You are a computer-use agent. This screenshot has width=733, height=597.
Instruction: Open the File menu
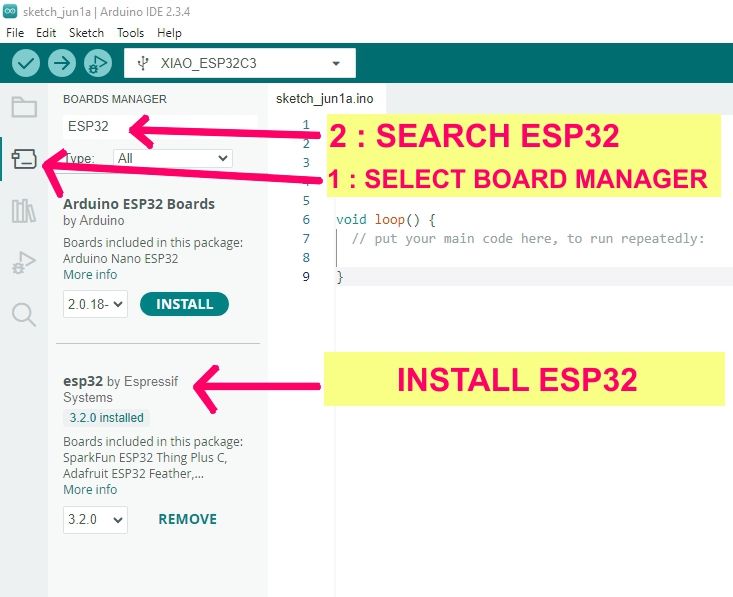[15, 33]
